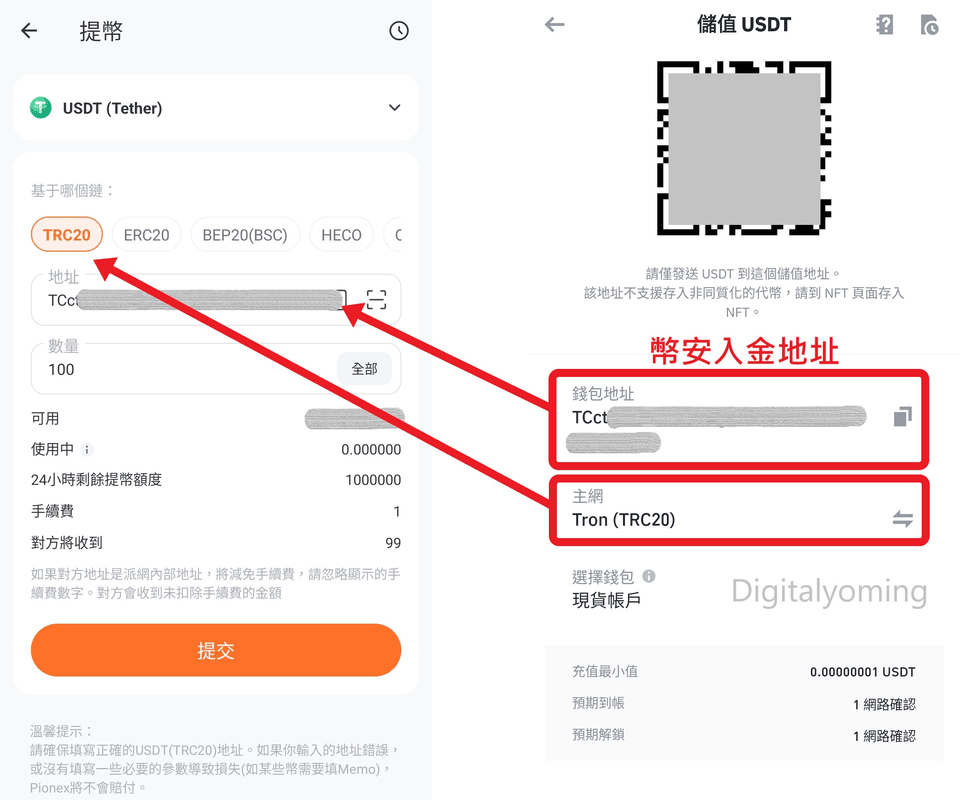Choose the HECO chain option
This screenshot has width=960, height=800.
click(341, 235)
